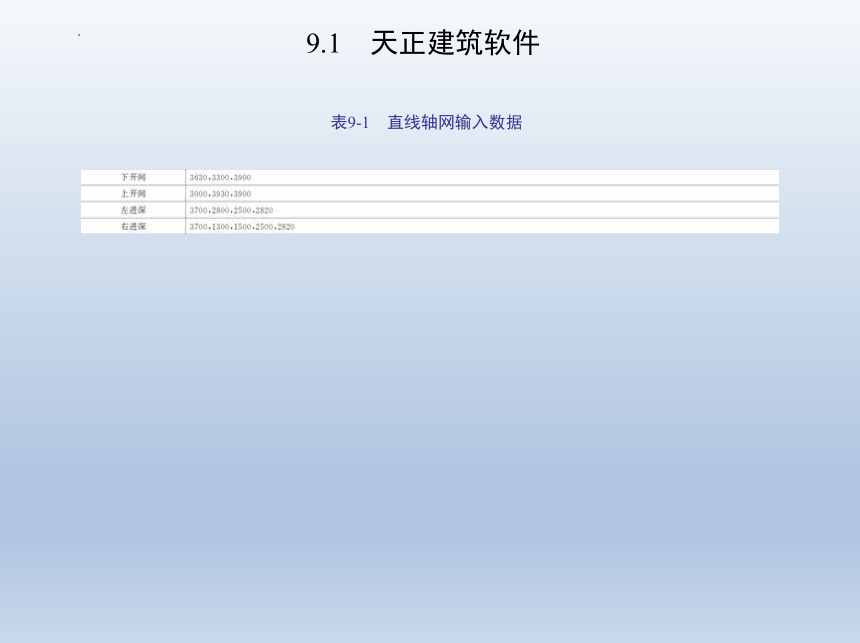
Task: Click the value "3000,3930,3900" in the table
Action: tap(220, 194)
